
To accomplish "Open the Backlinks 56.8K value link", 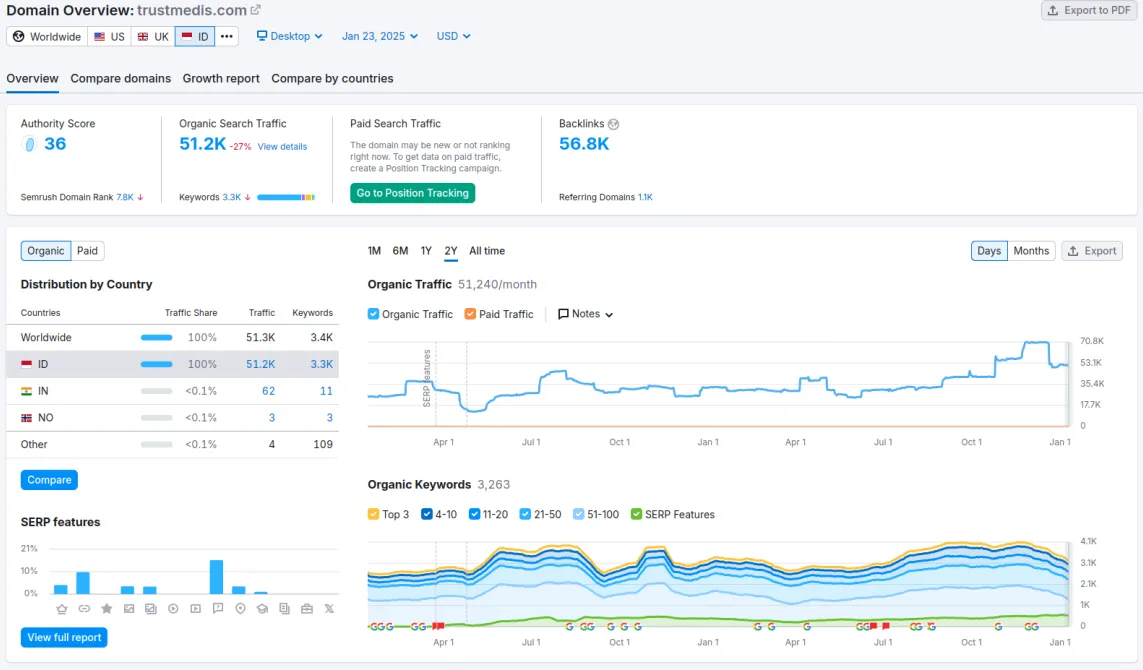I will (x=584, y=144).
